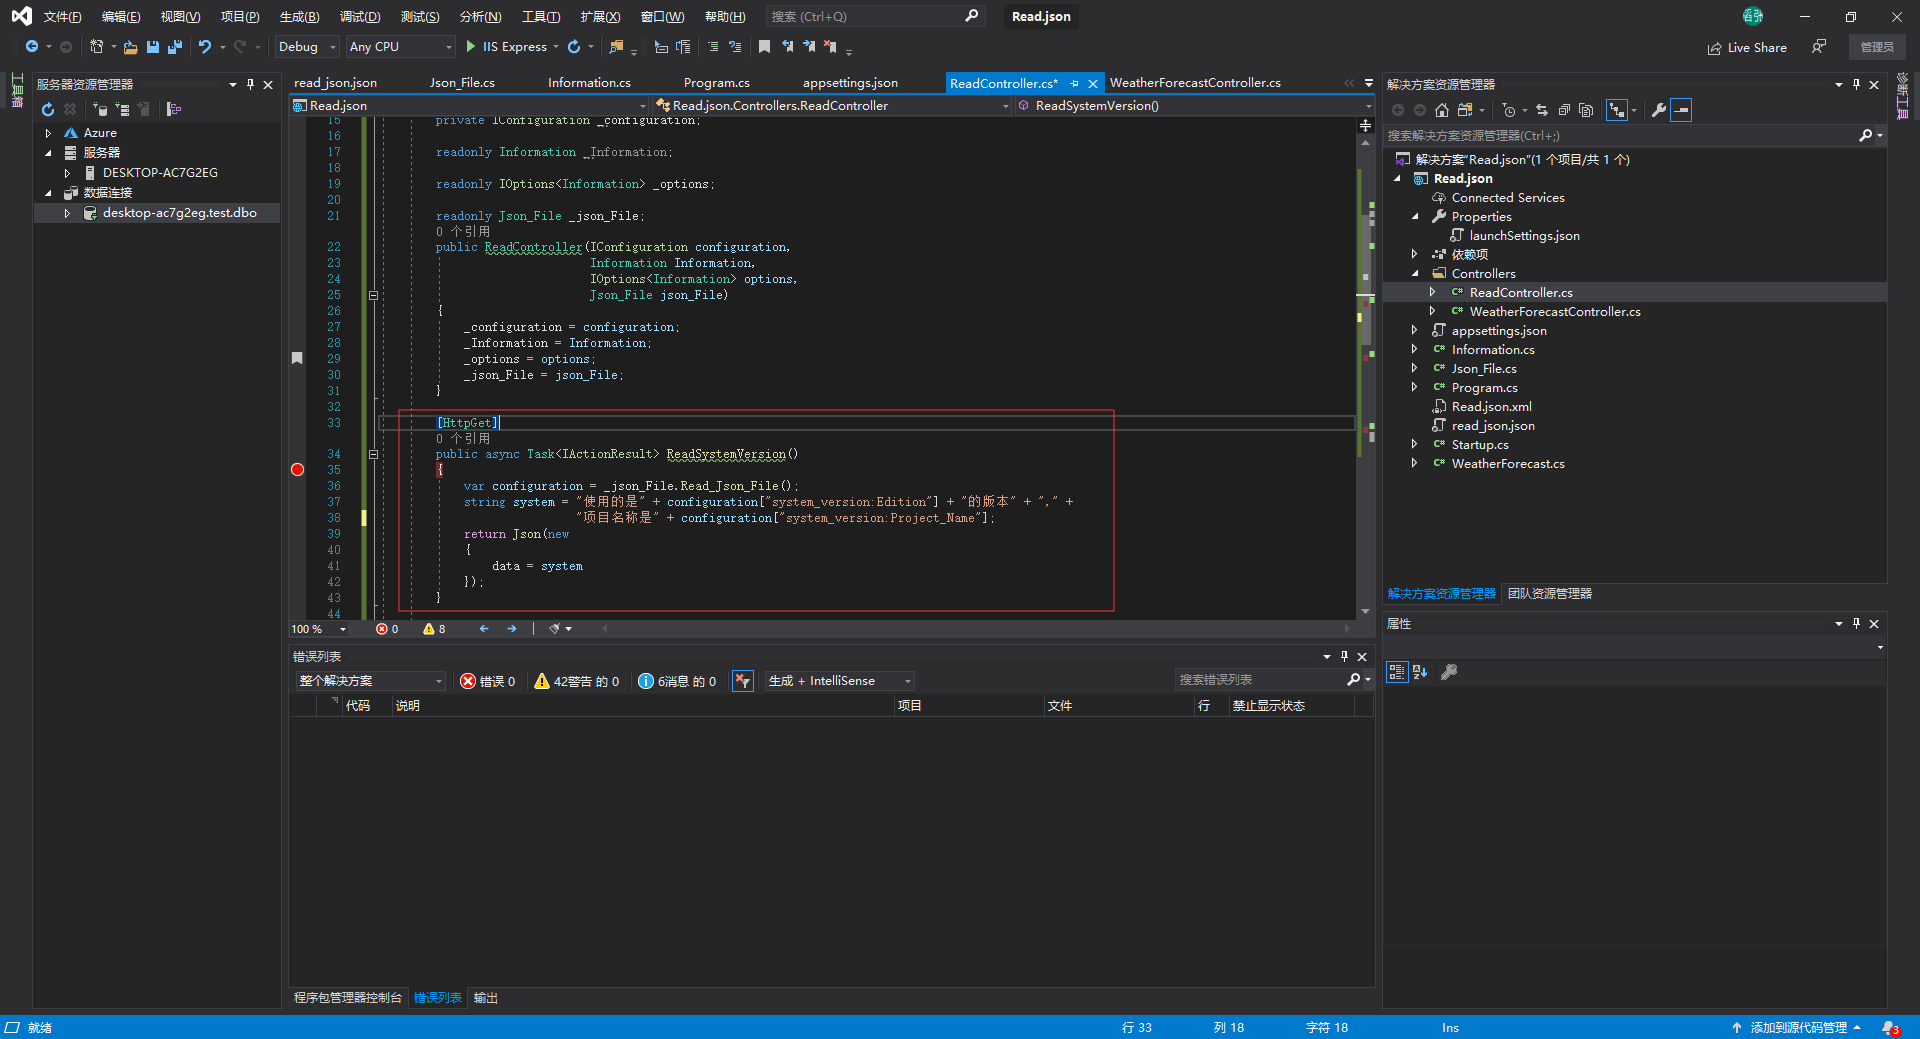The width and height of the screenshot is (1920, 1039).
Task: Click the Home icon in Solution Explorer
Action: click(x=1441, y=110)
